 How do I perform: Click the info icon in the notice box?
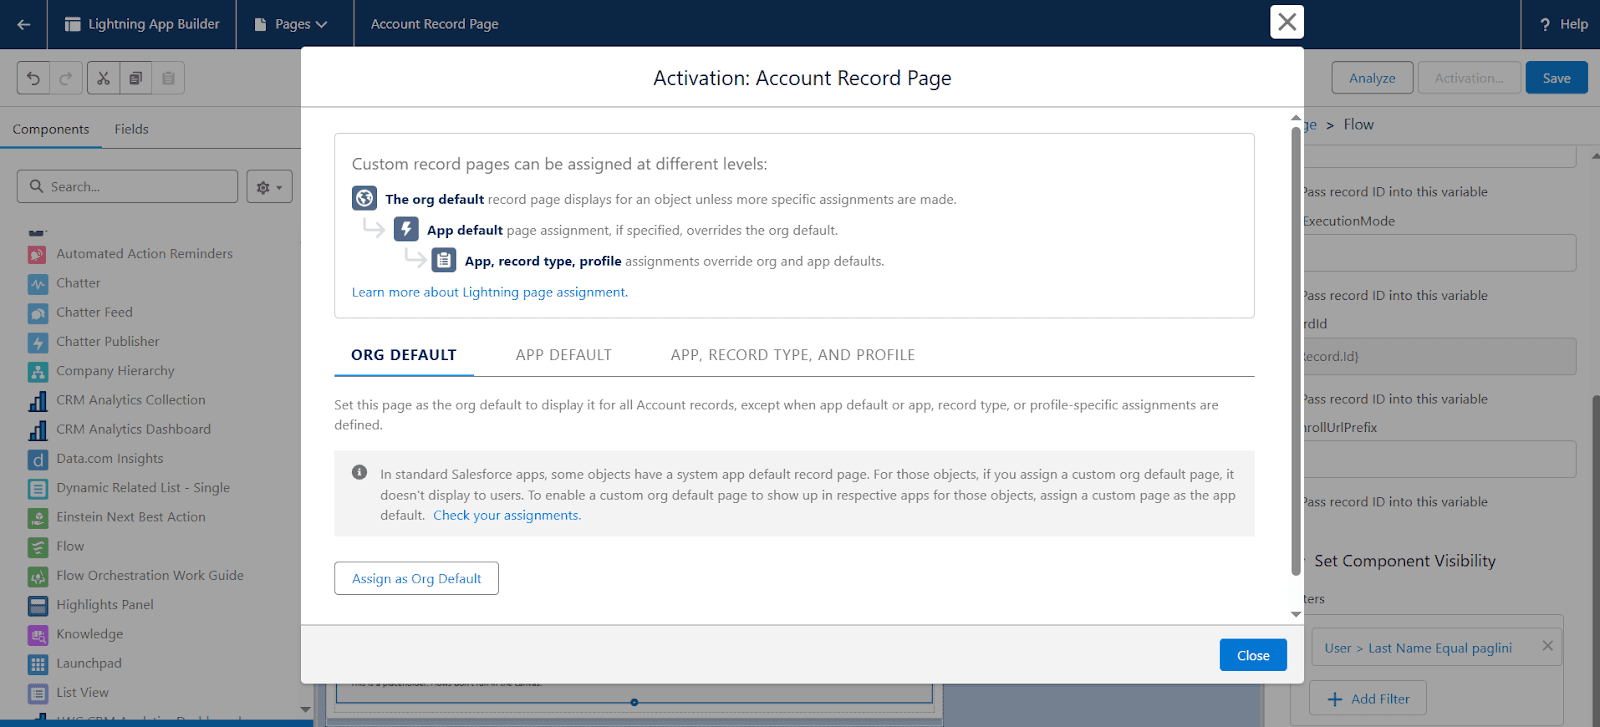(x=360, y=472)
